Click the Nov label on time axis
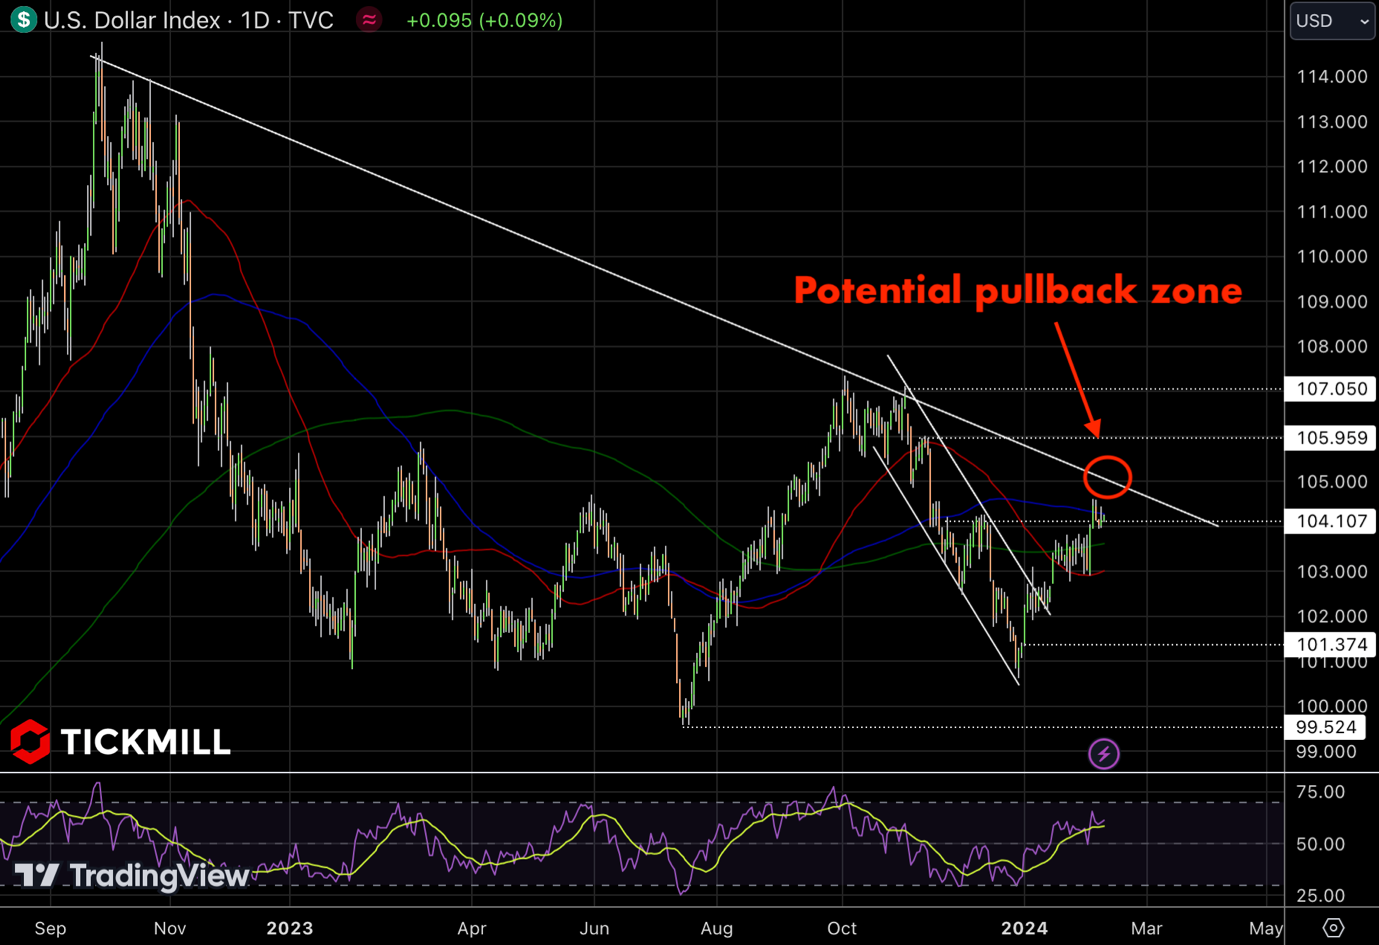The image size is (1379, 945). [170, 928]
